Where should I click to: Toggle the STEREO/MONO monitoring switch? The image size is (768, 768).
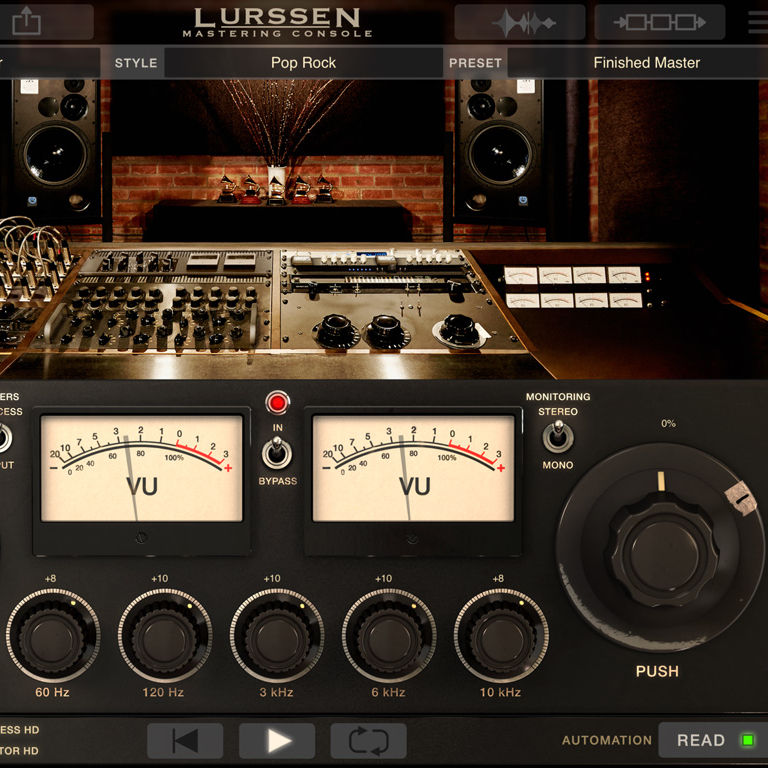(558, 437)
